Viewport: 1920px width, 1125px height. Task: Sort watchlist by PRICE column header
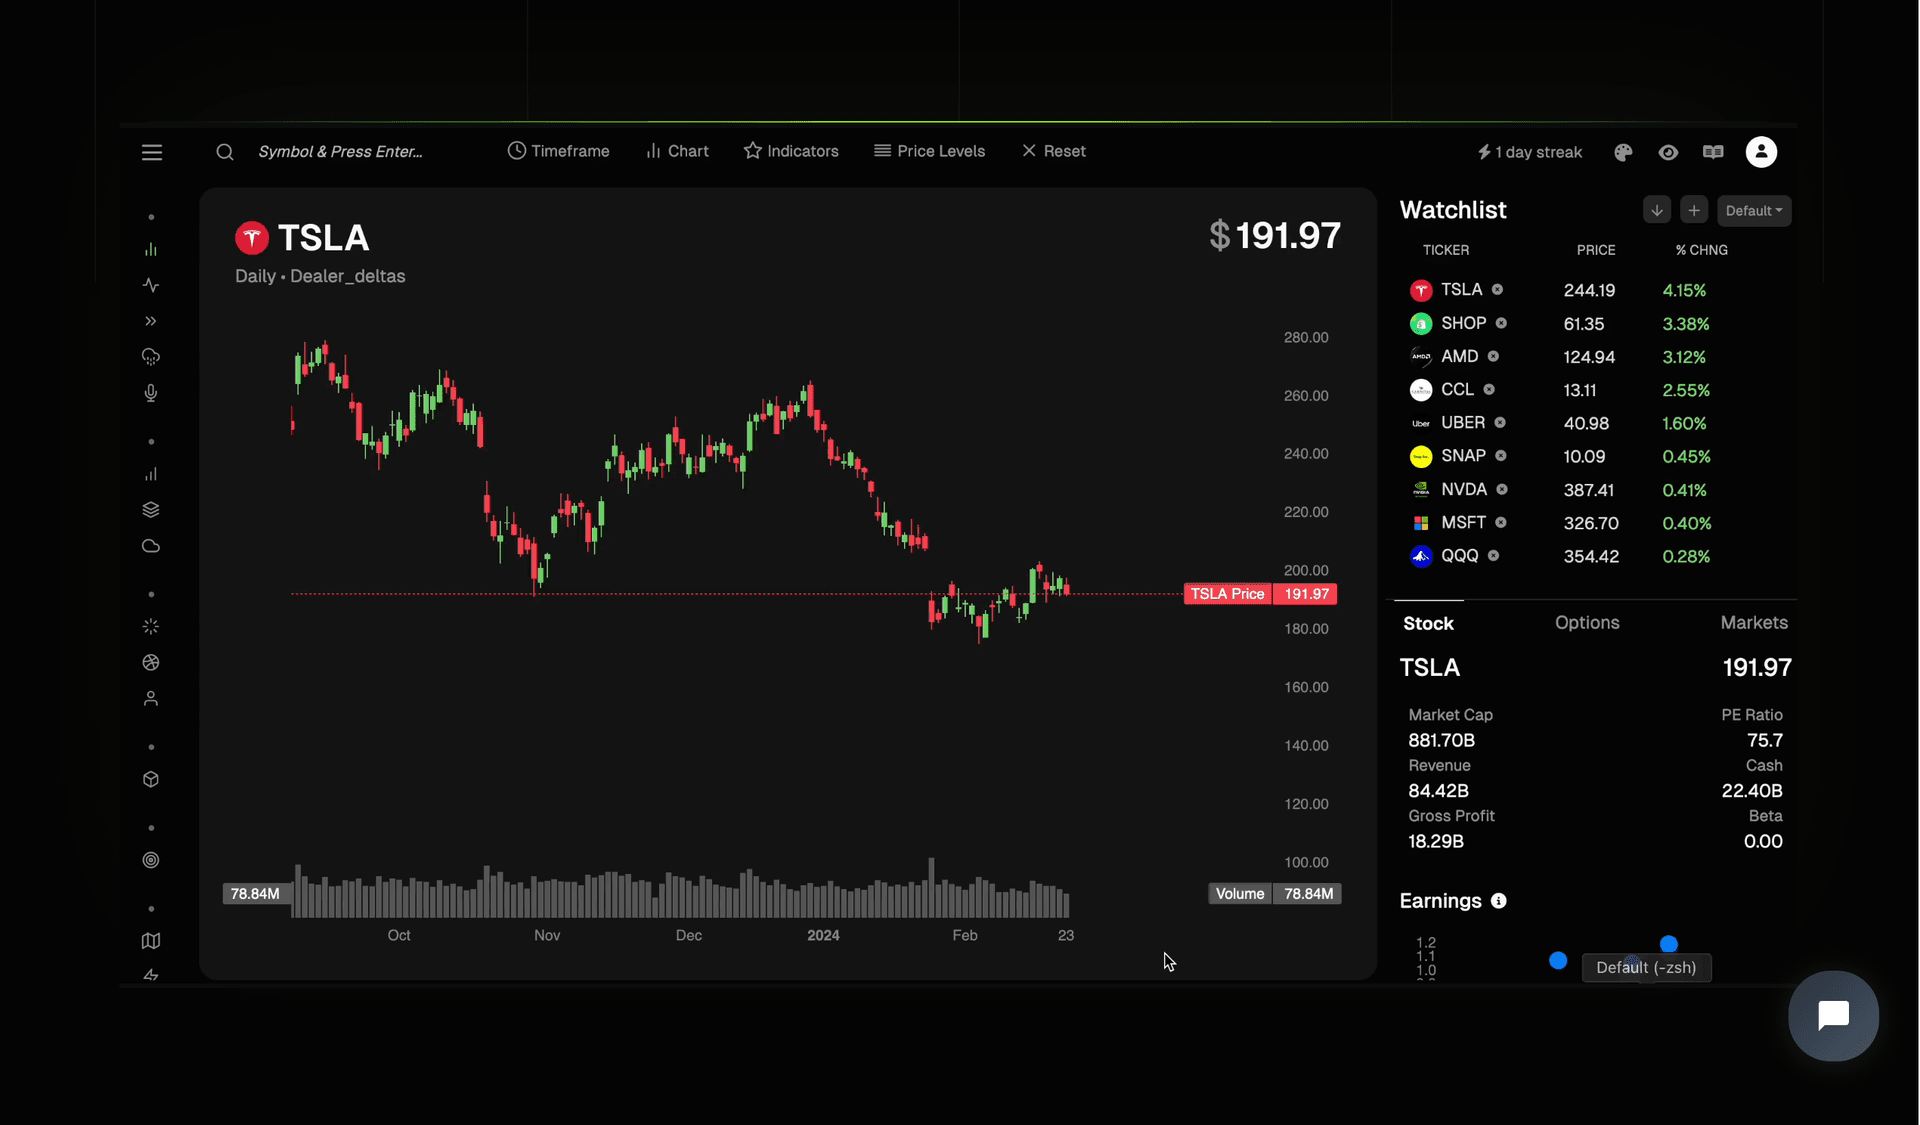[x=1596, y=250]
